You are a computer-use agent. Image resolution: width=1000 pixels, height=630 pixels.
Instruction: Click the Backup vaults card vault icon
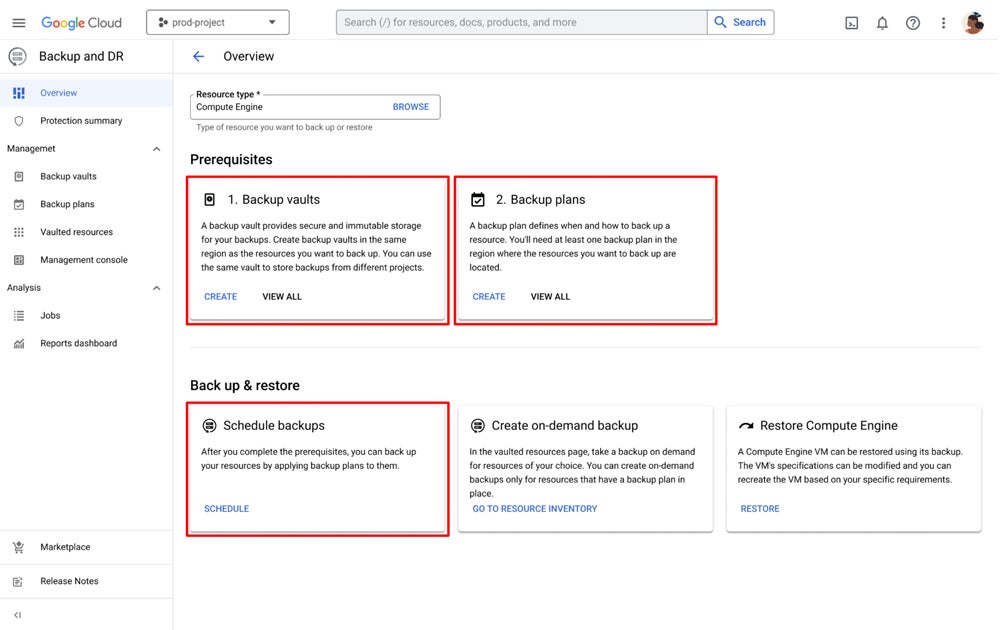209,200
